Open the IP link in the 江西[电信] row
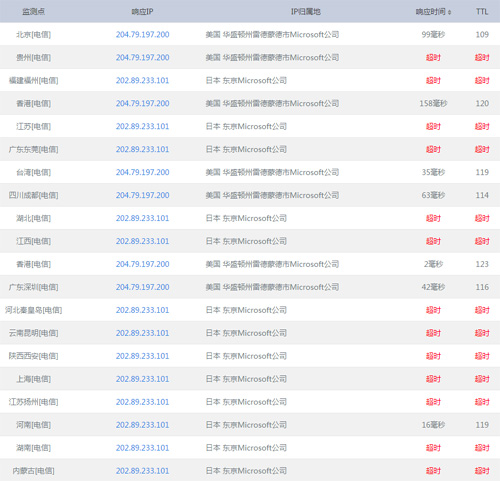 coord(143,241)
